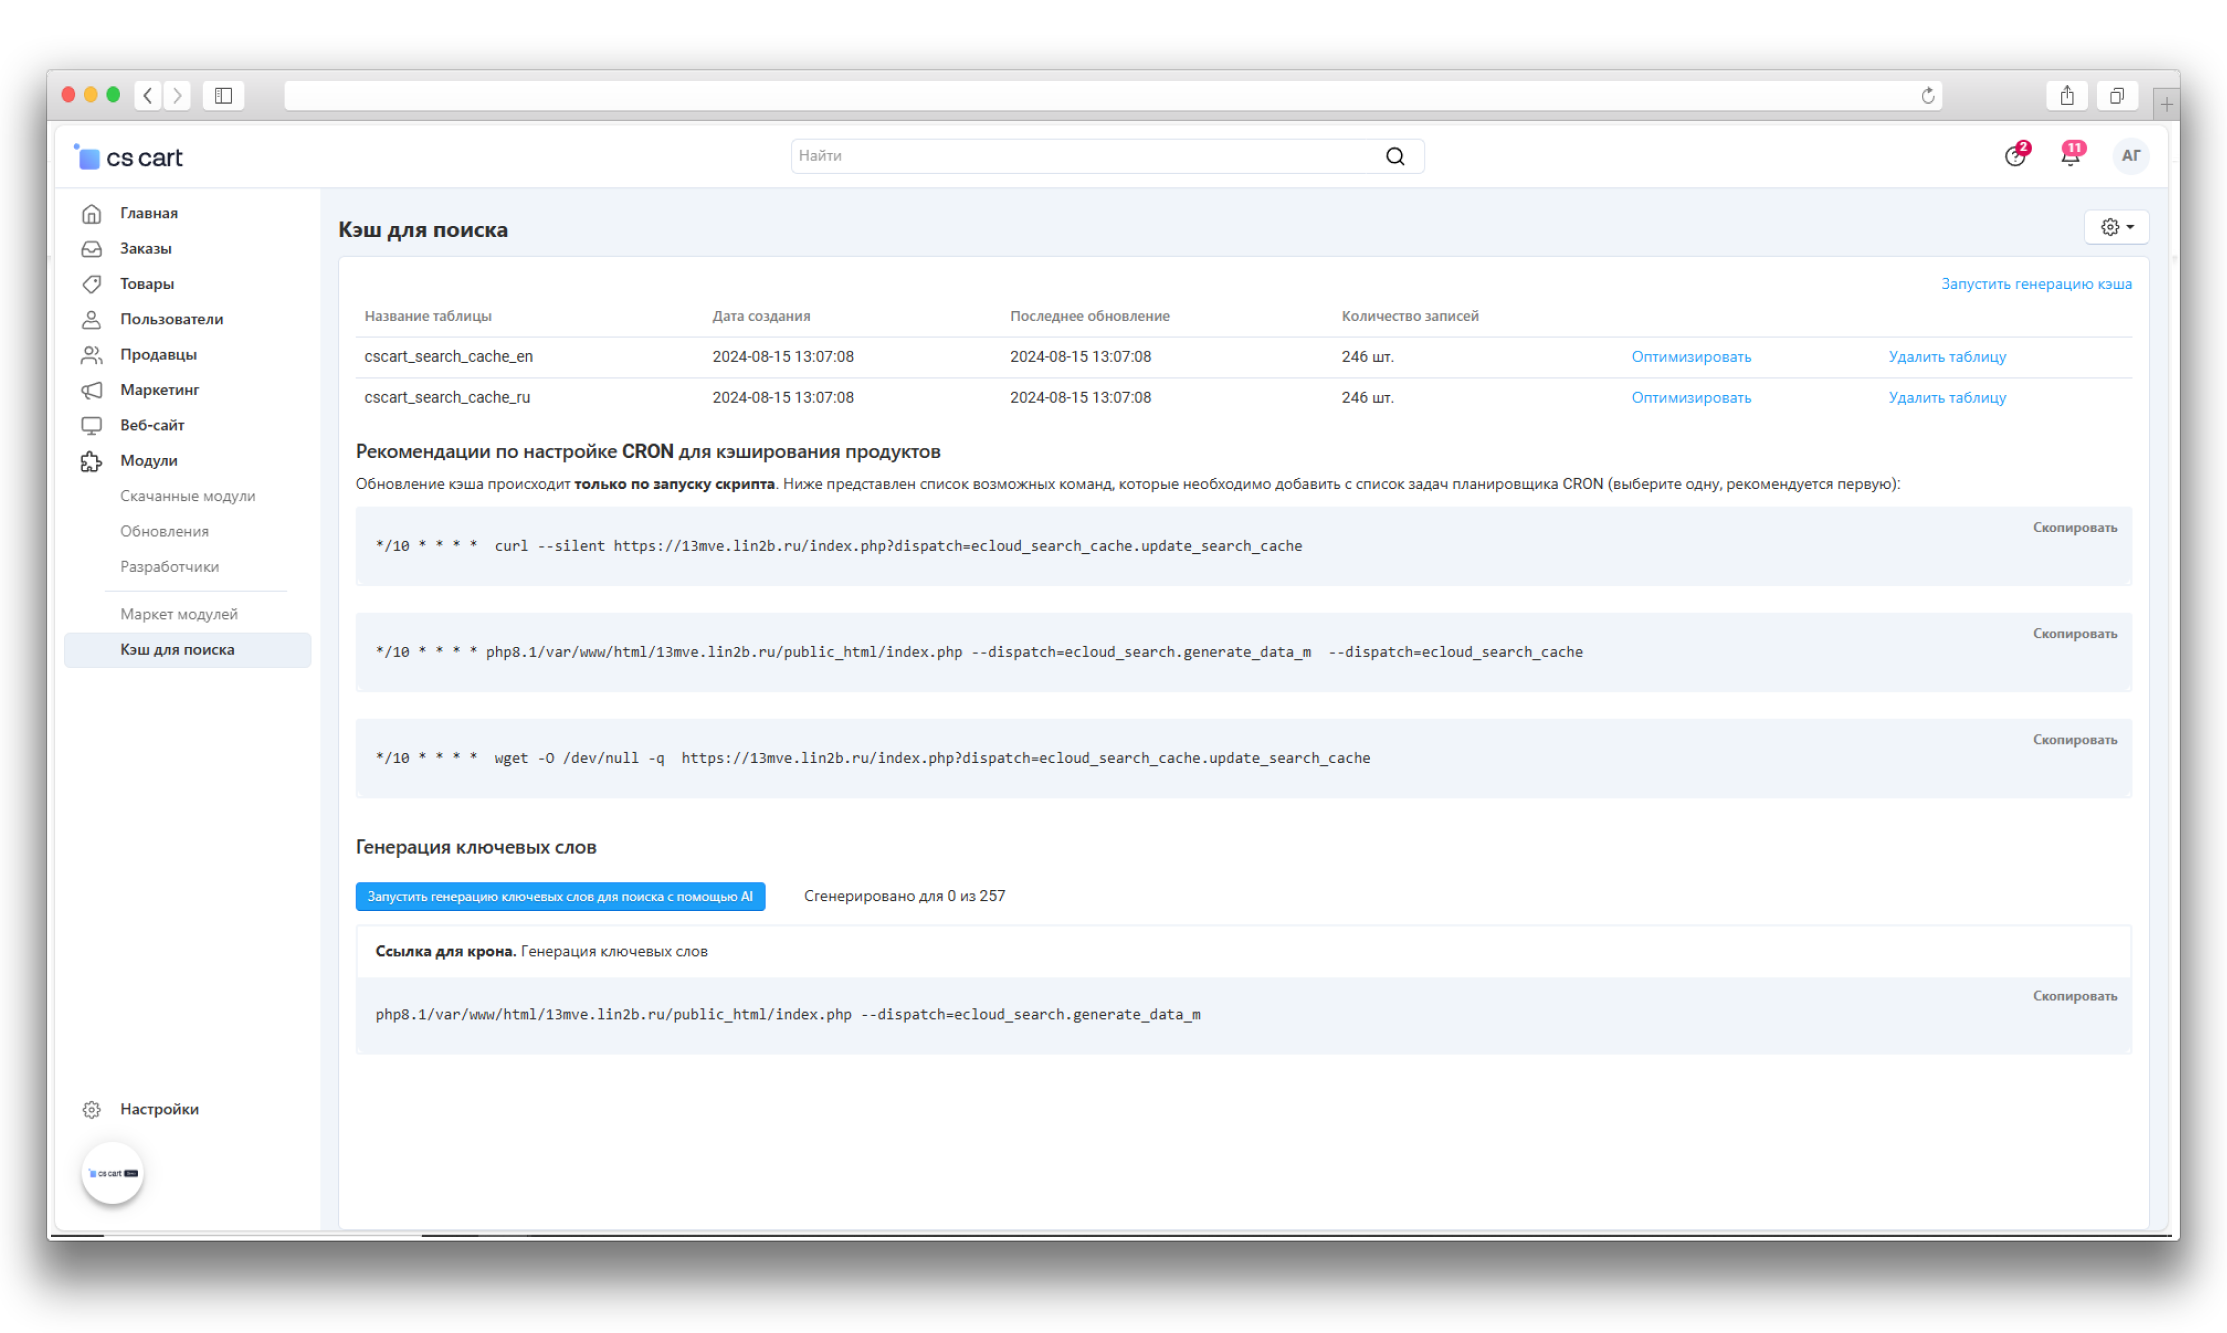Screen dimensions: 2227x1333
Task: Click the search magnifier icon
Action: tap(1395, 156)
